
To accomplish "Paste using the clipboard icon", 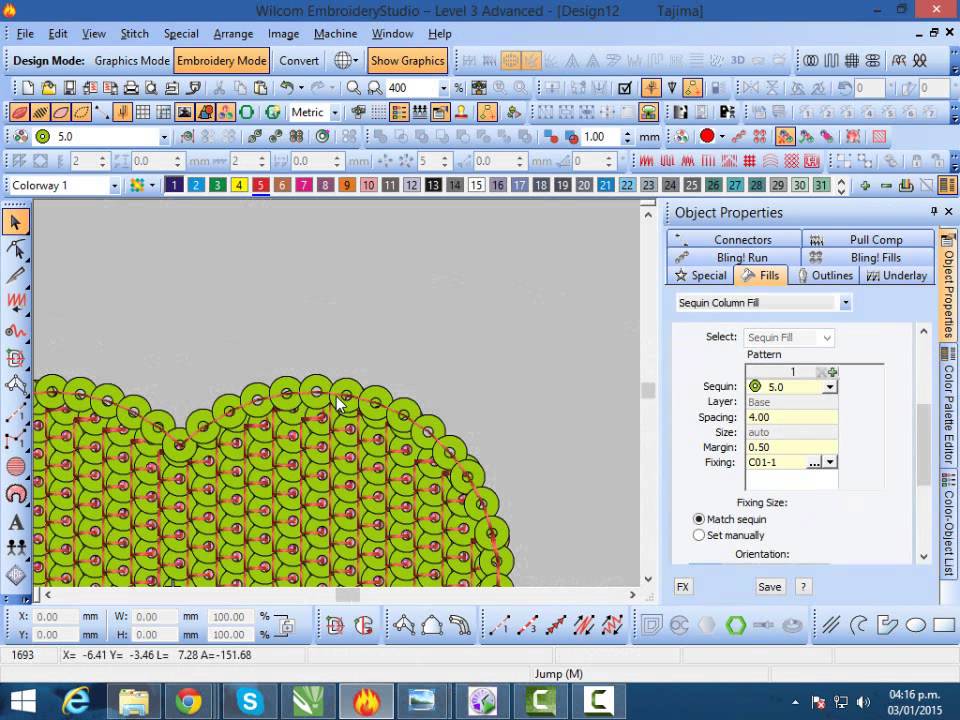I will click(260, 88).
